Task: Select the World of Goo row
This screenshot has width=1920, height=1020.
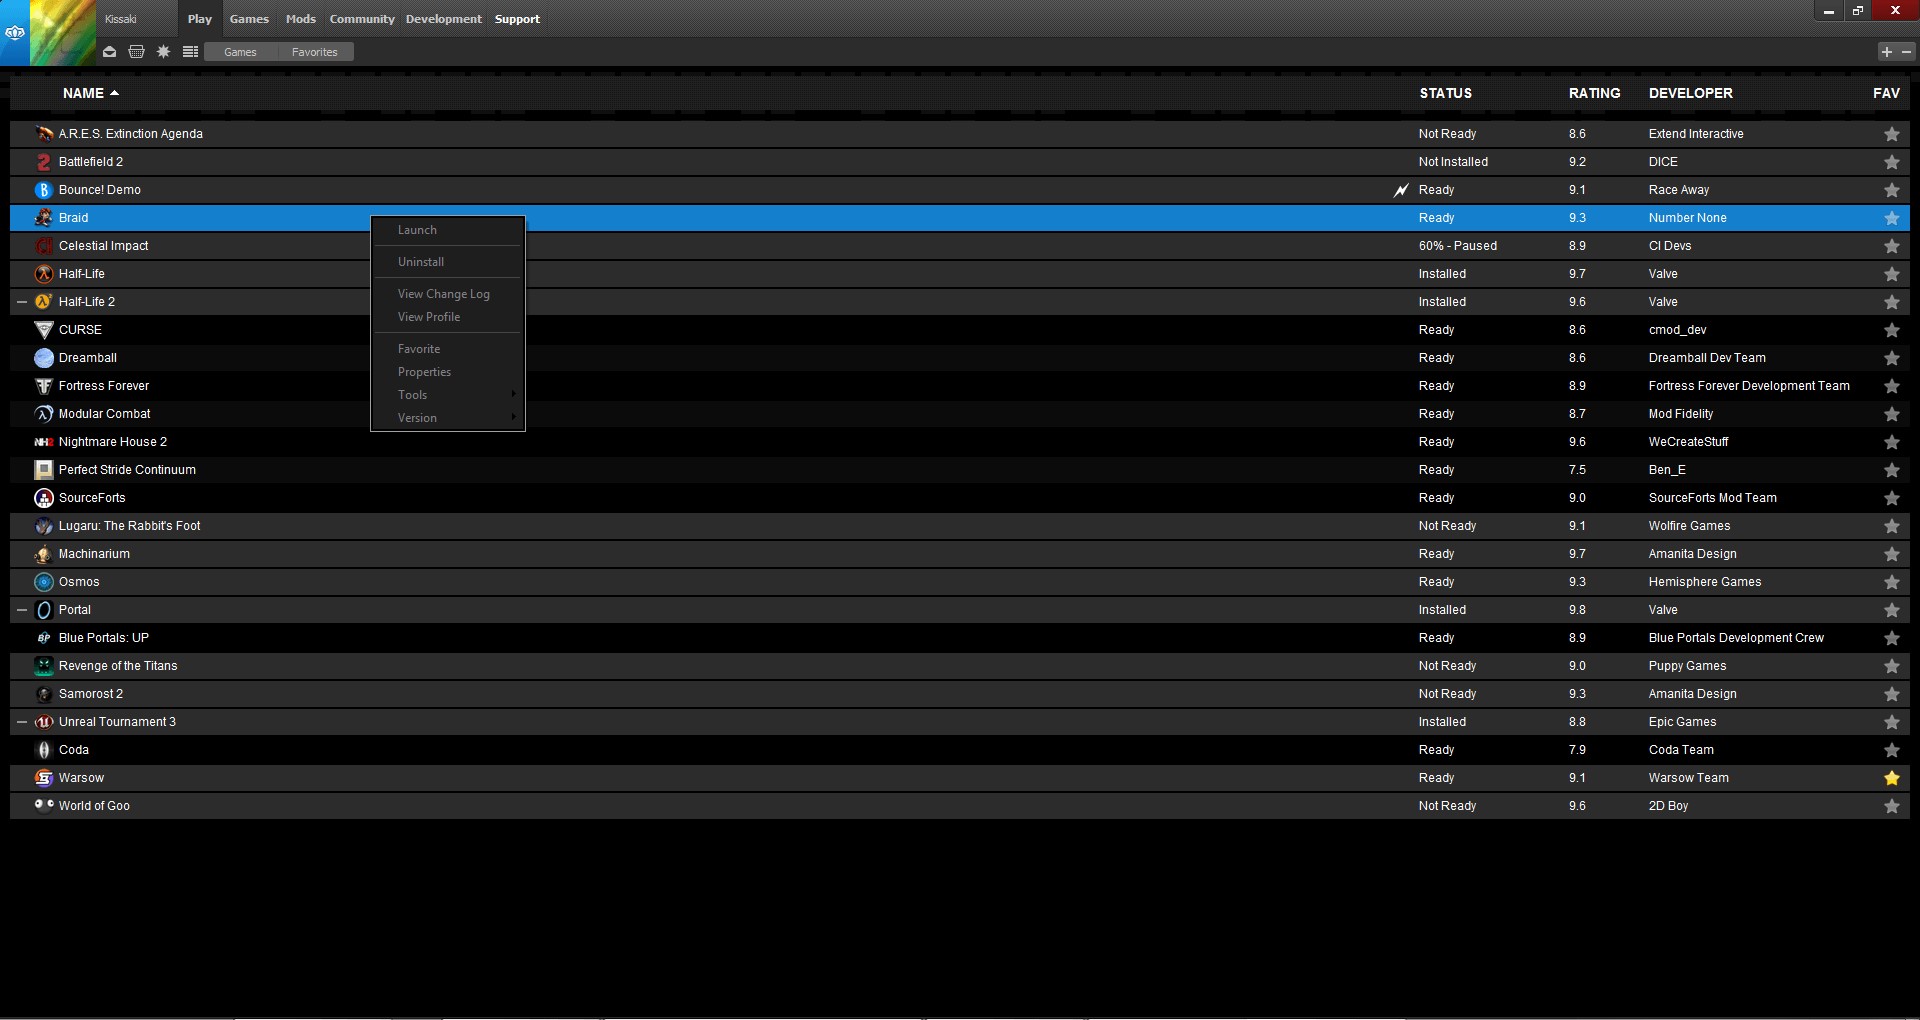Action: tap(94, 806)
